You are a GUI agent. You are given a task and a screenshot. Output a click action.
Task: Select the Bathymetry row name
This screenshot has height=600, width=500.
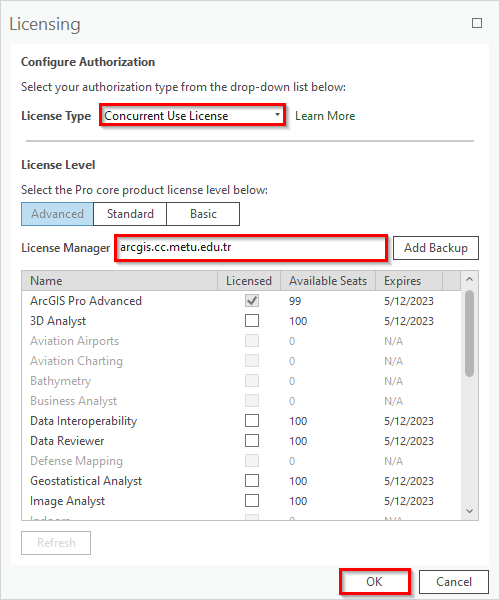[61, 381]
